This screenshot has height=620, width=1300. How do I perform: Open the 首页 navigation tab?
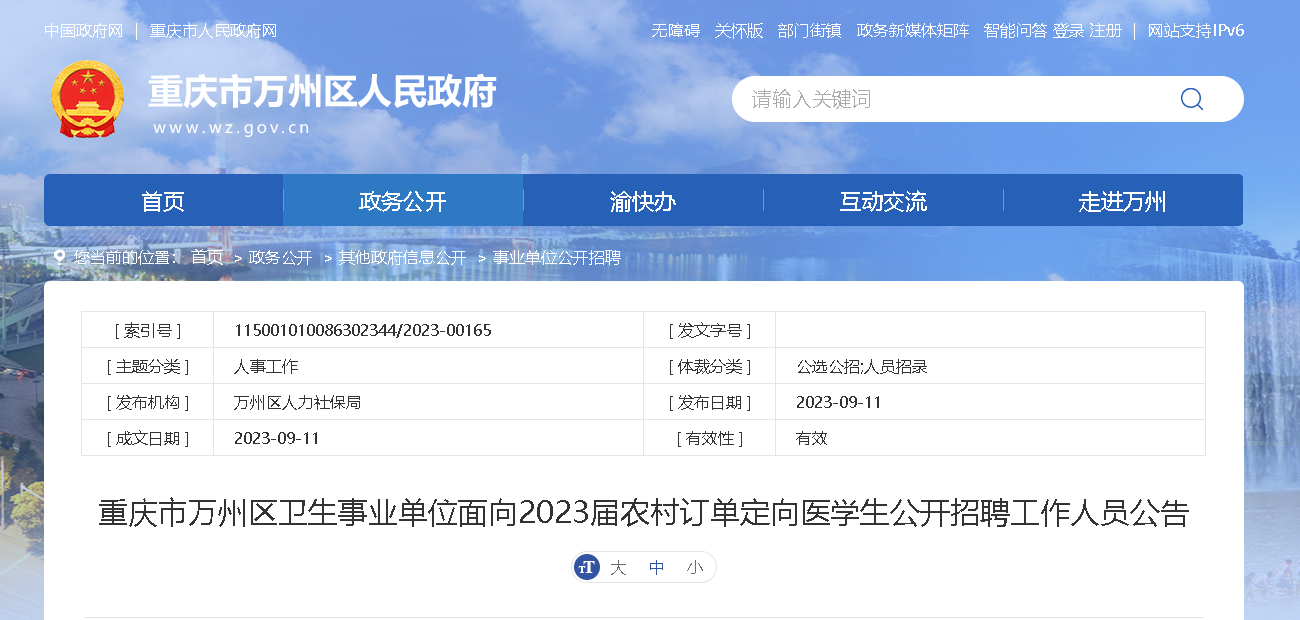tap(163, 201)
